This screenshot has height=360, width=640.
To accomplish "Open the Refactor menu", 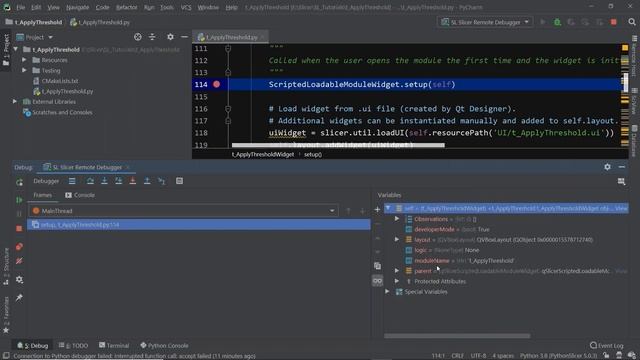I will (x=127, y=7).
